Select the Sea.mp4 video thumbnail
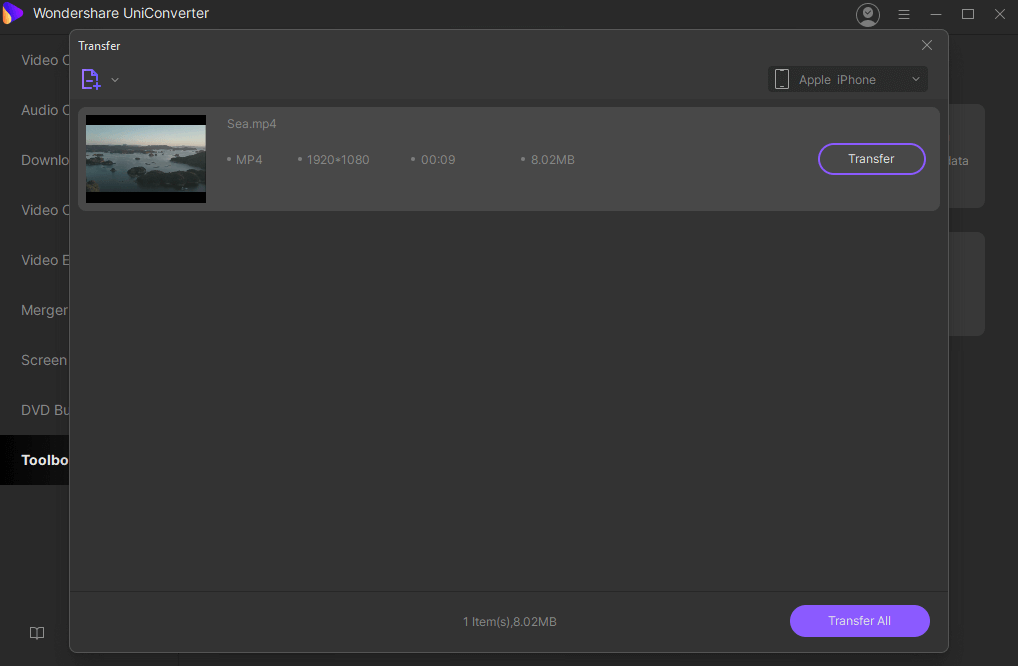 (x=146, y=159)
